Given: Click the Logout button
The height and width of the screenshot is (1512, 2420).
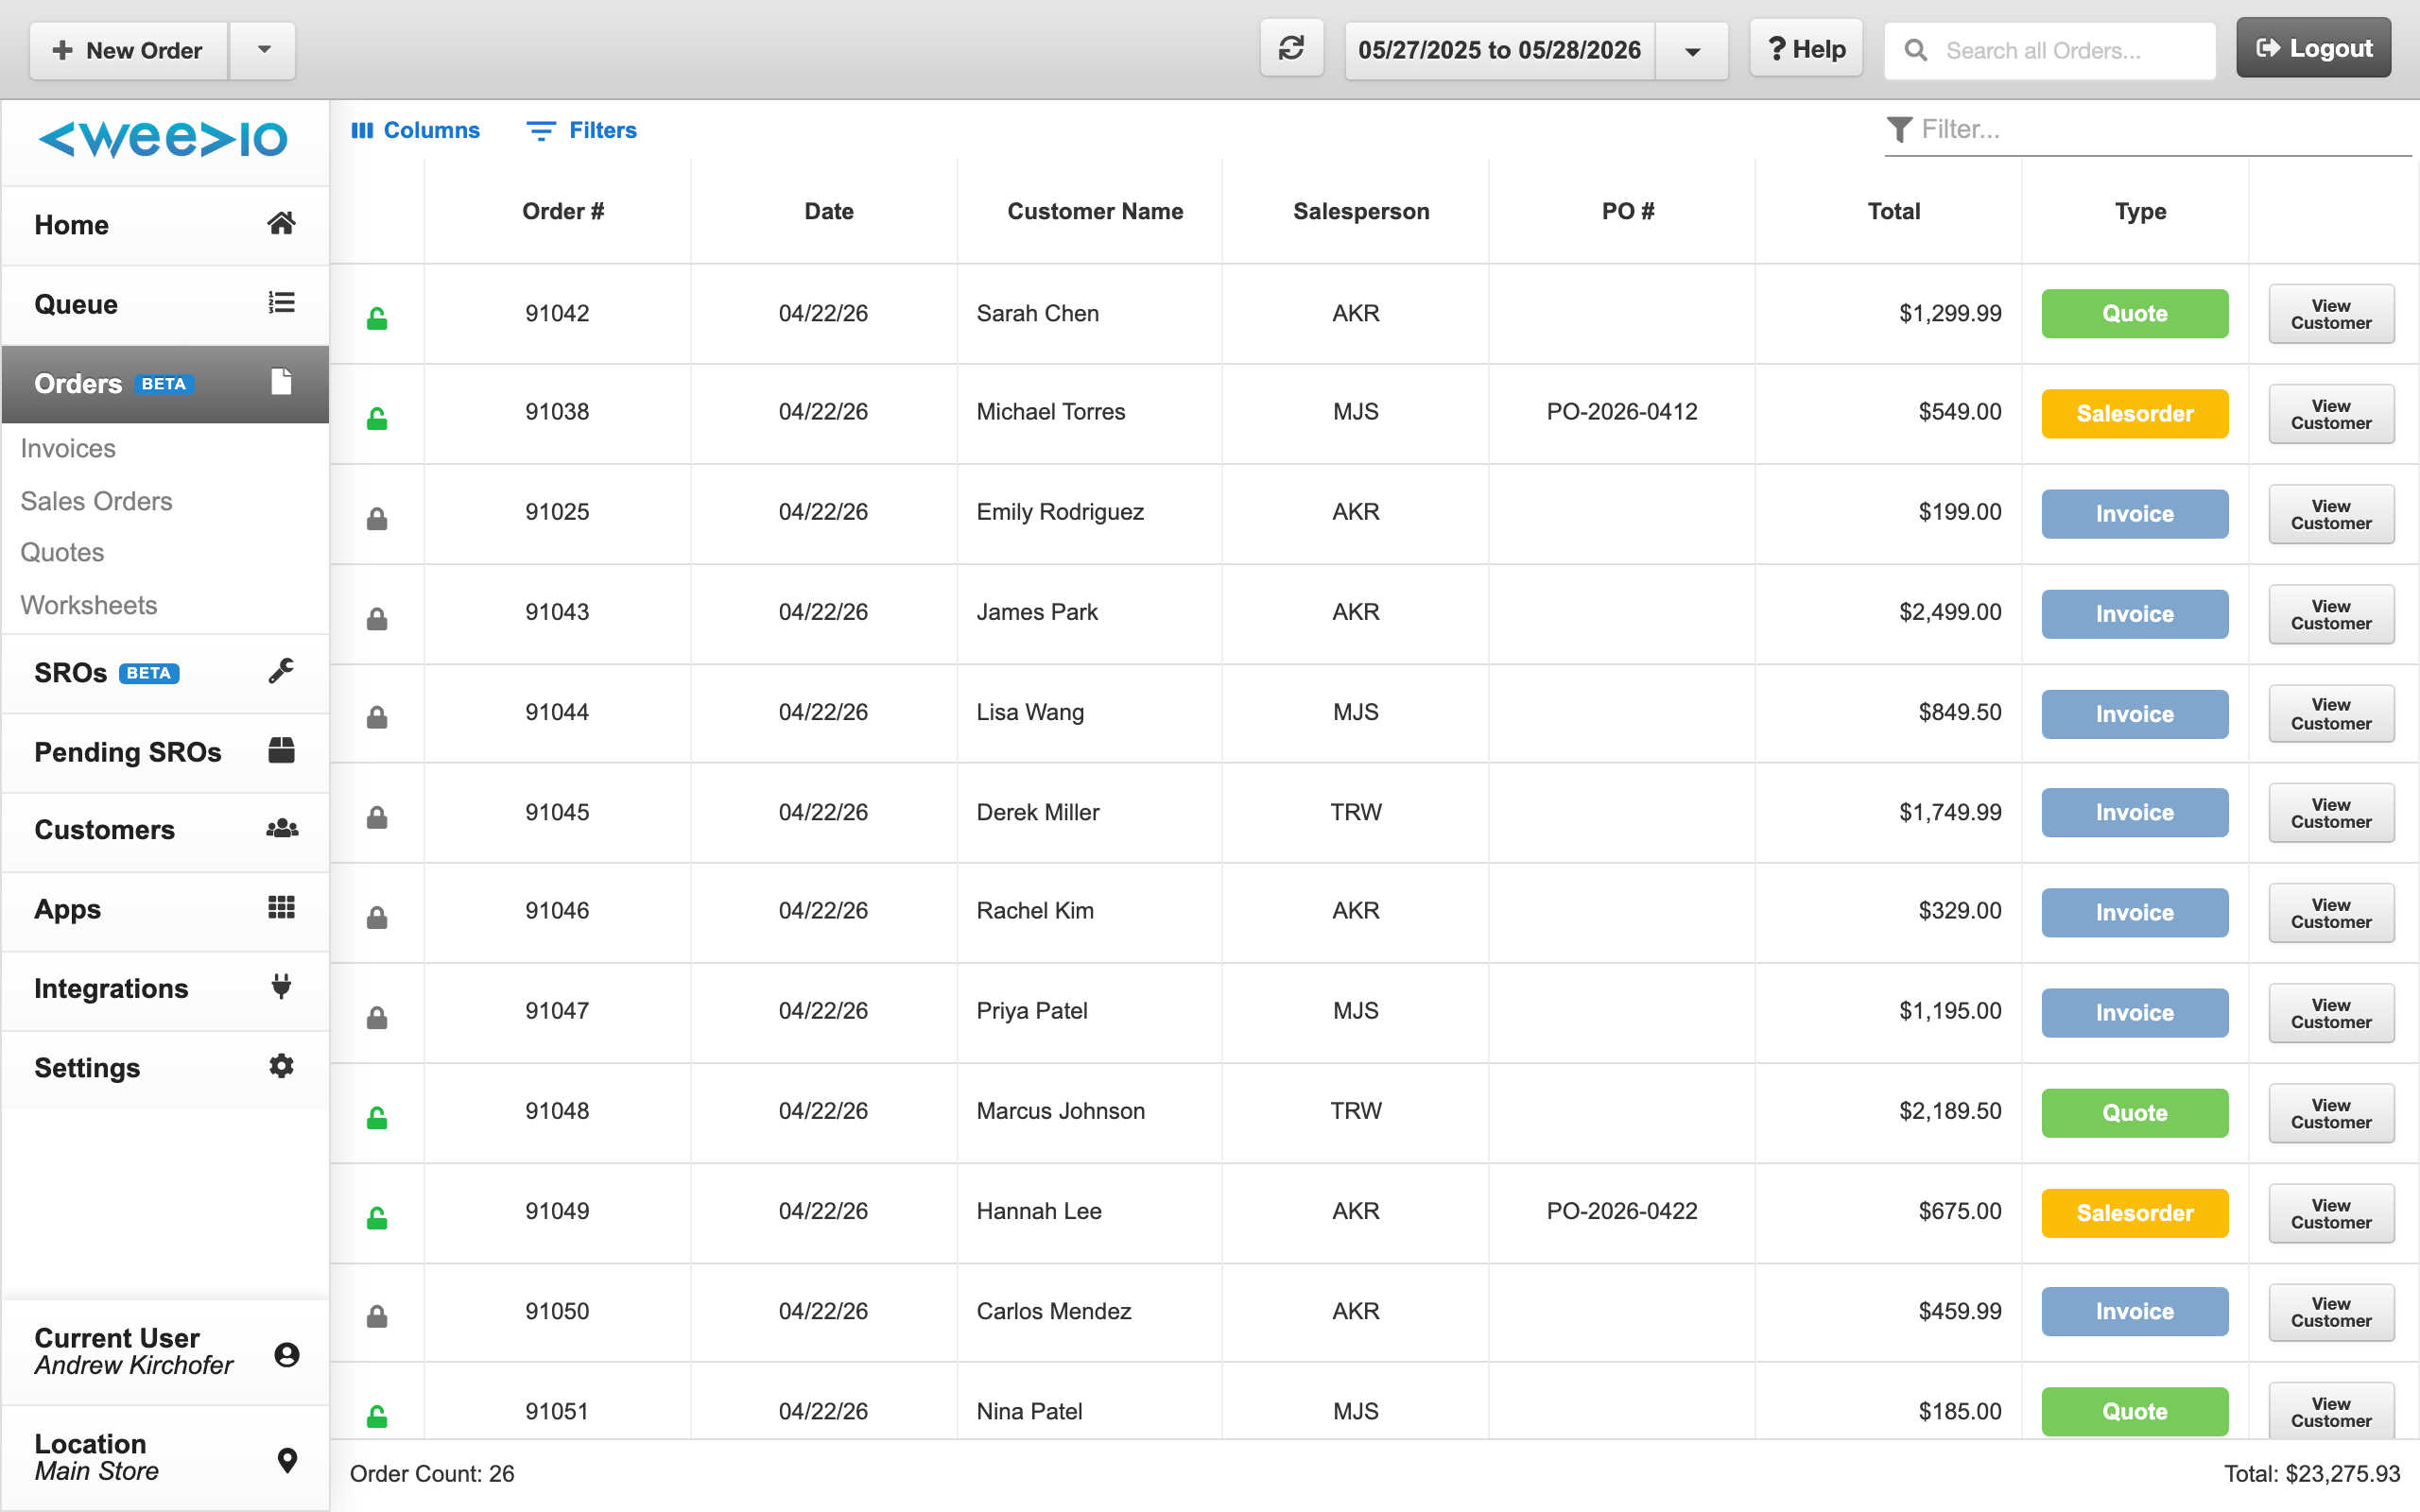Looking at the screenshot, I should point(2313,47).
